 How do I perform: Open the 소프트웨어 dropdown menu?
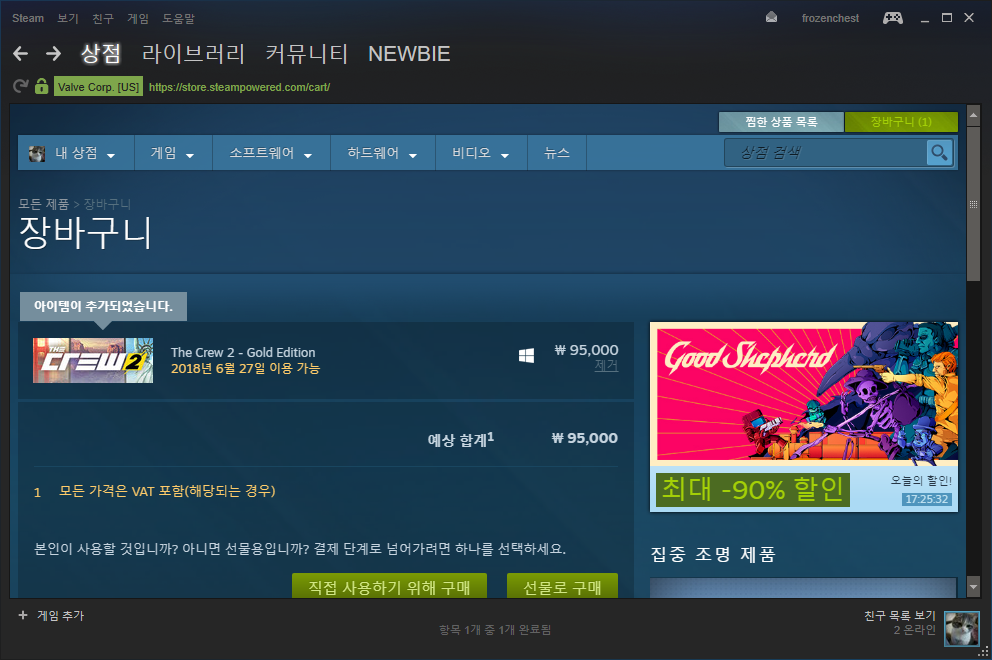271,153
